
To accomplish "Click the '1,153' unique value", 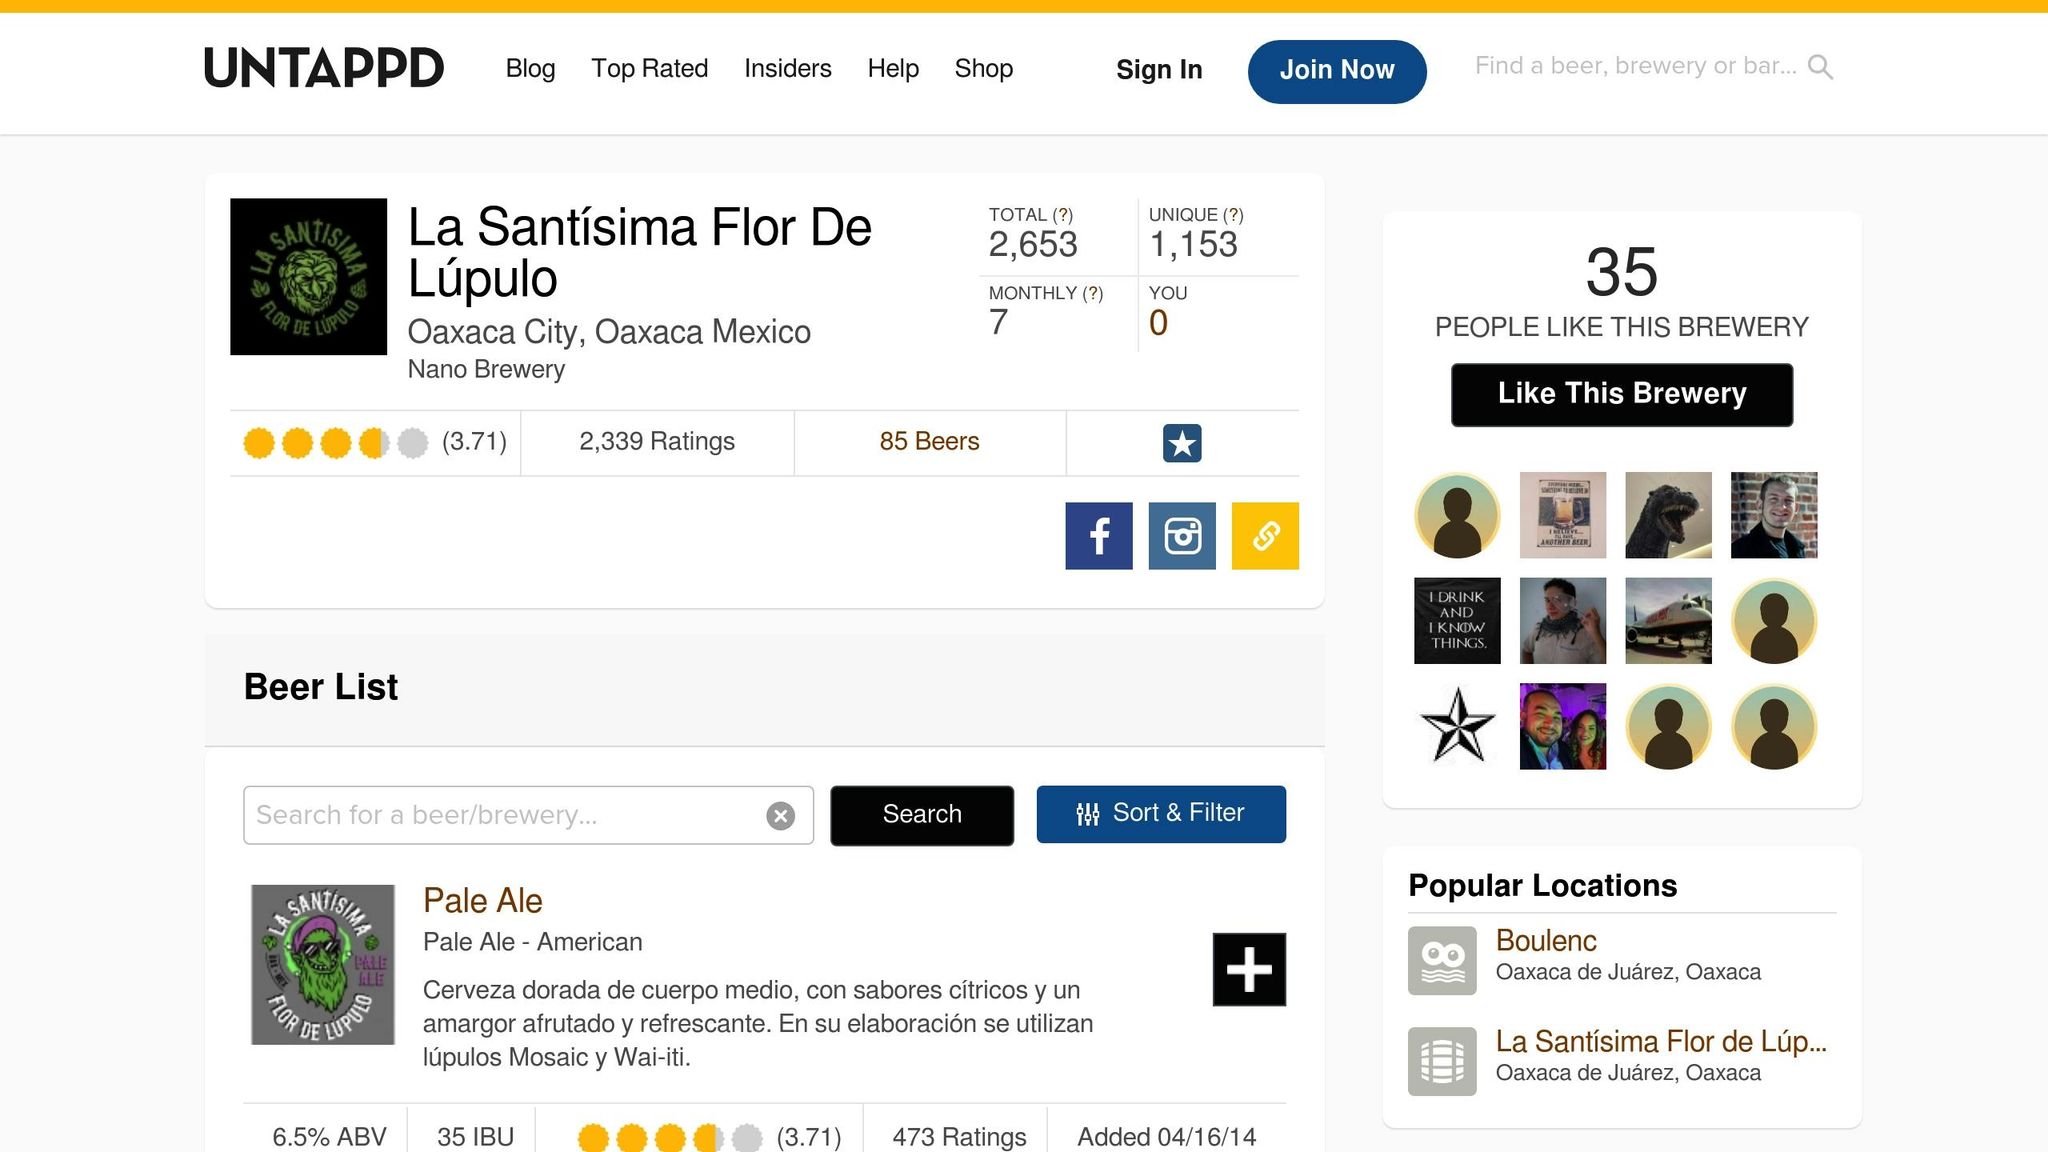I will point(1193,245).
